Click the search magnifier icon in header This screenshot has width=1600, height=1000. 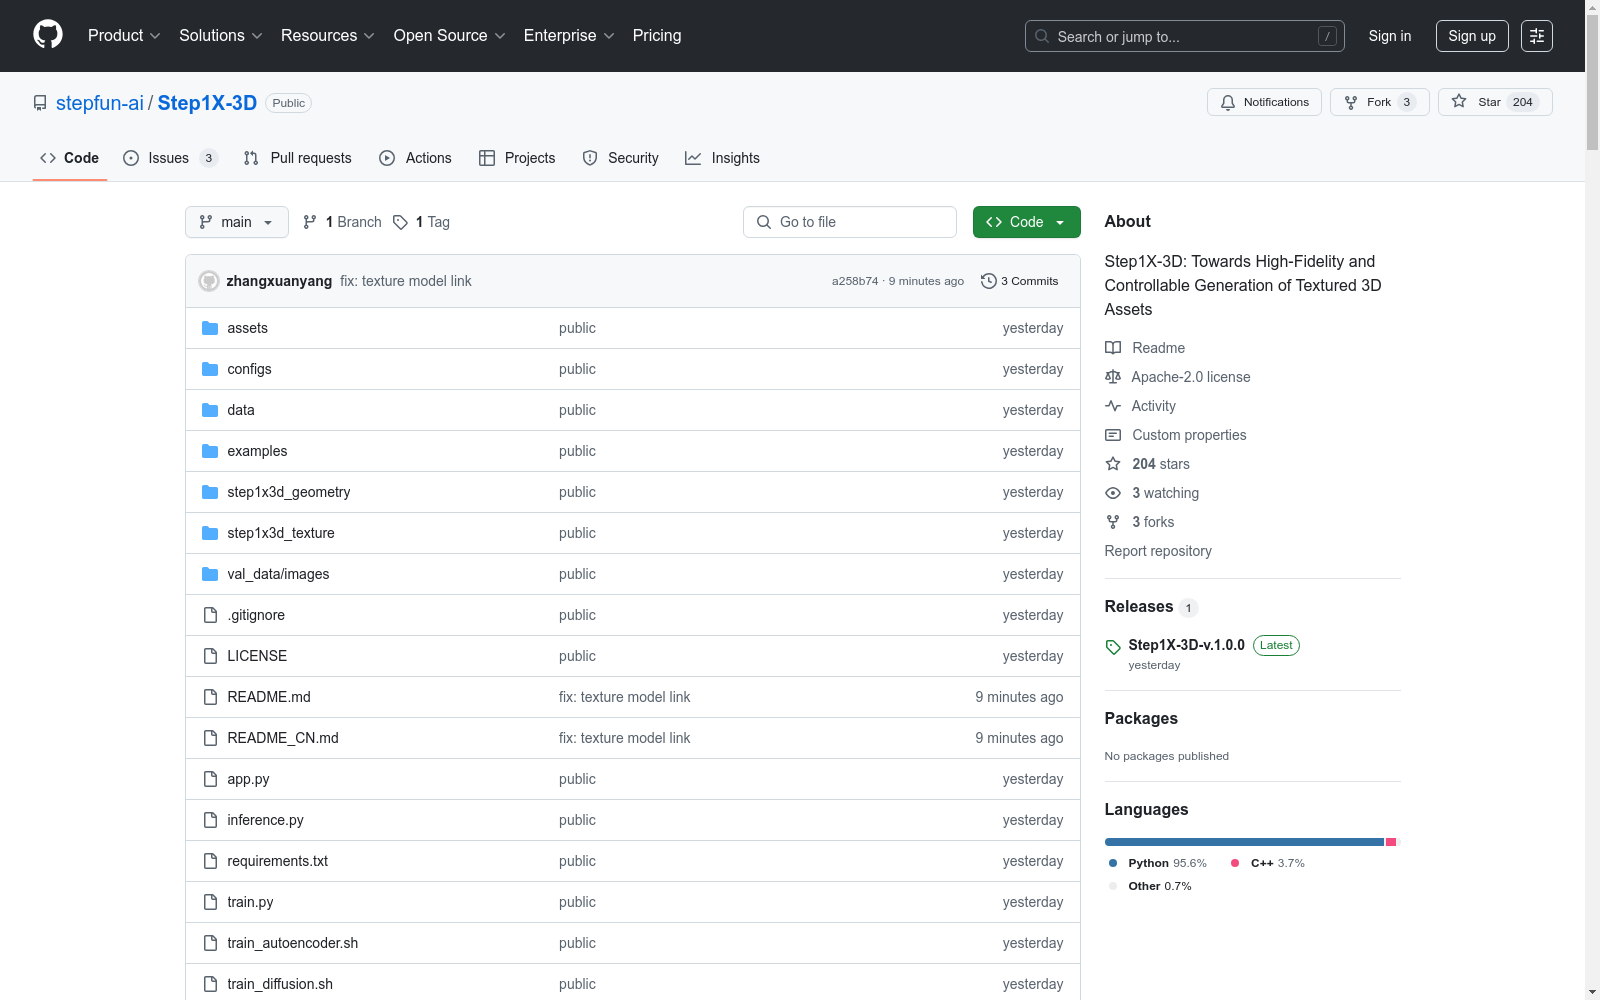point(1042,36)
